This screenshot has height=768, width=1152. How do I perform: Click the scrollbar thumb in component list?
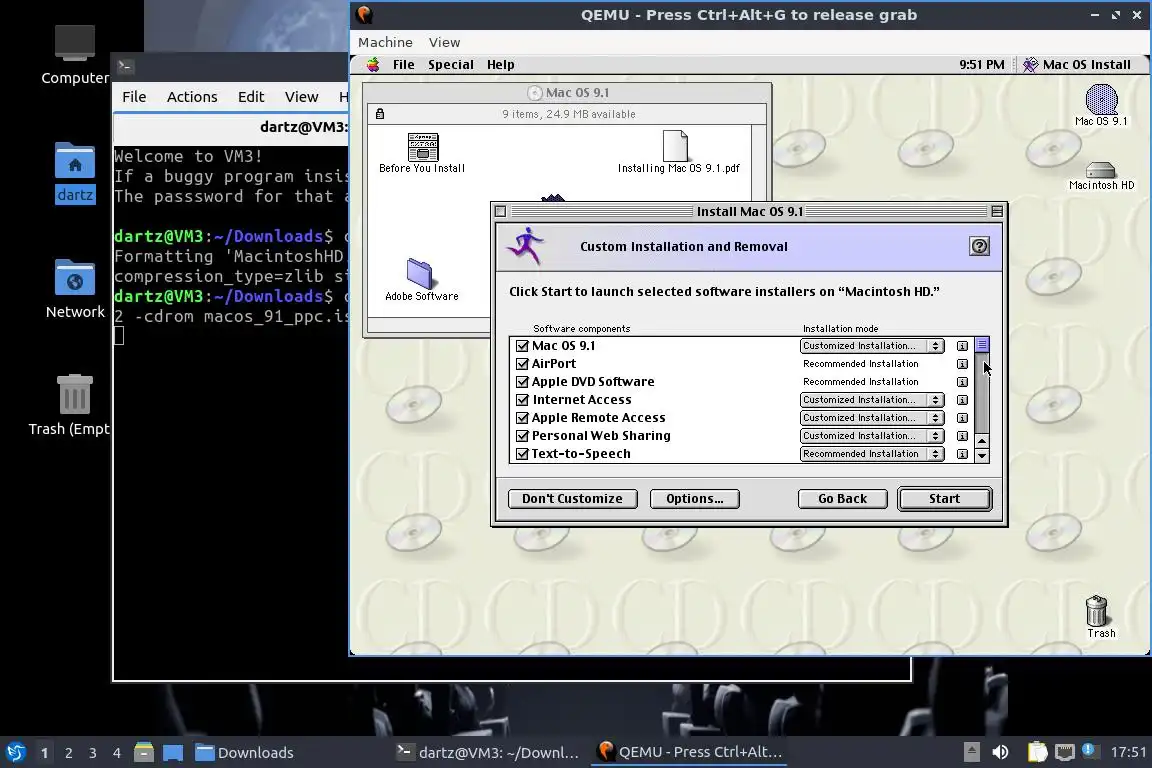click(x=982, y=345)
